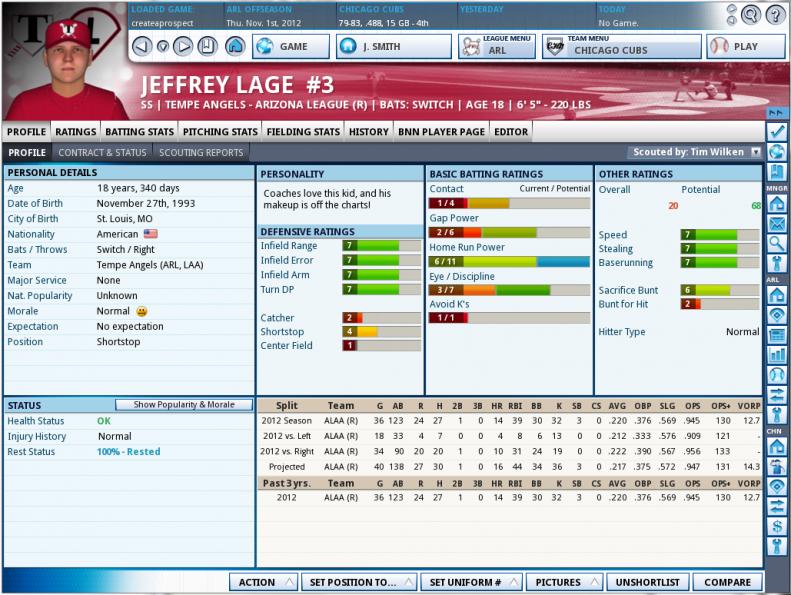The image size is (791, 595).
Task: Click Show Popularity & Morale button
Action: pos(183,405)
